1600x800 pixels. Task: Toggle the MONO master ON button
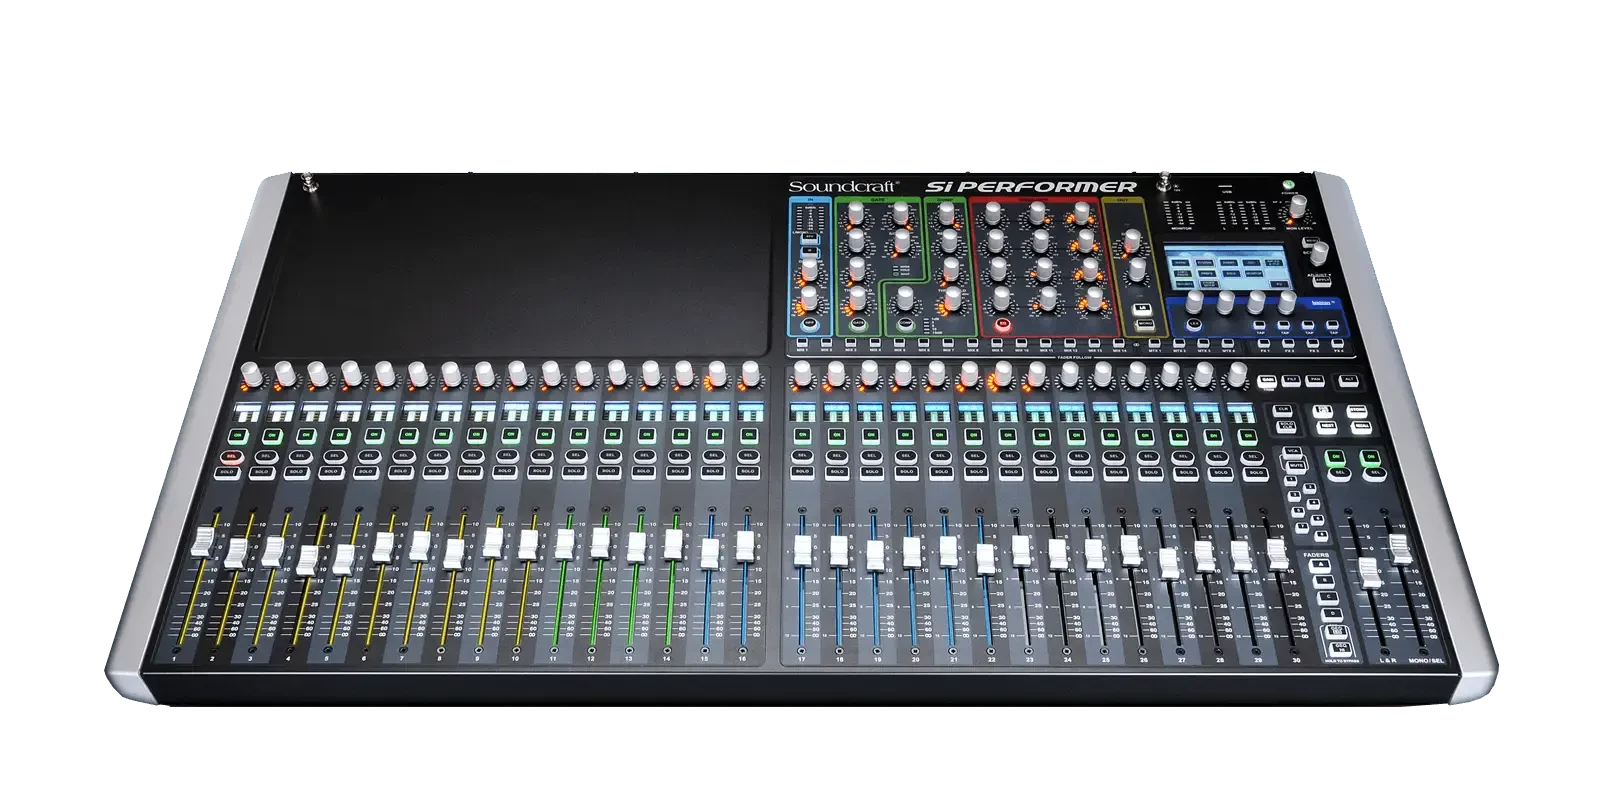(x=1370, y=457)
